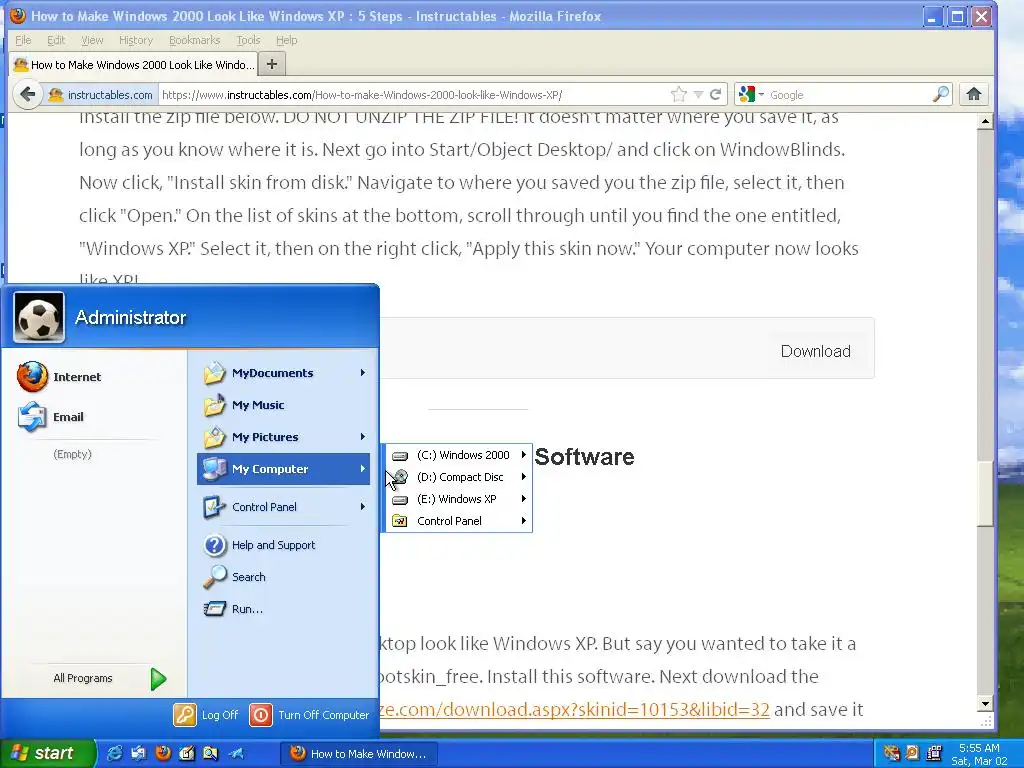1024x768 pixels.
Task: Open the View menu
Action: tap(92, 40)
